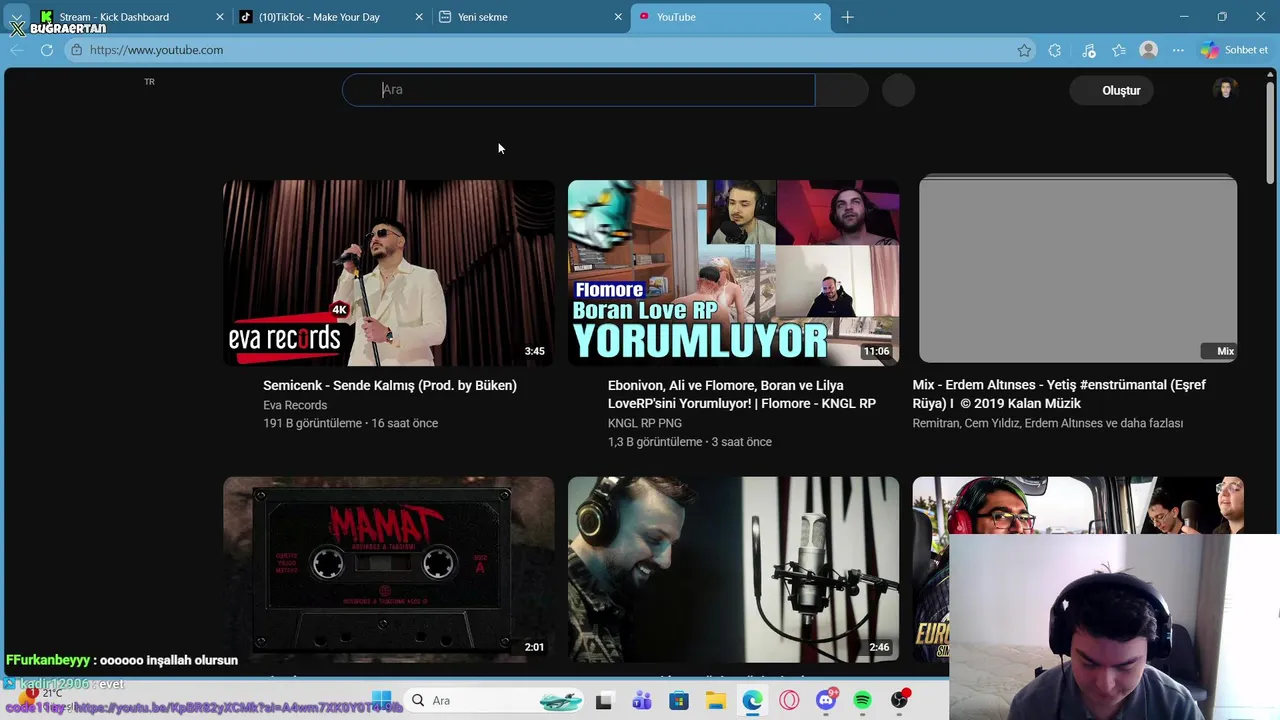Open the MAMAT cassette video thumbnail
This screenshot has height=720, width=1280.
[x=388, y=569]
